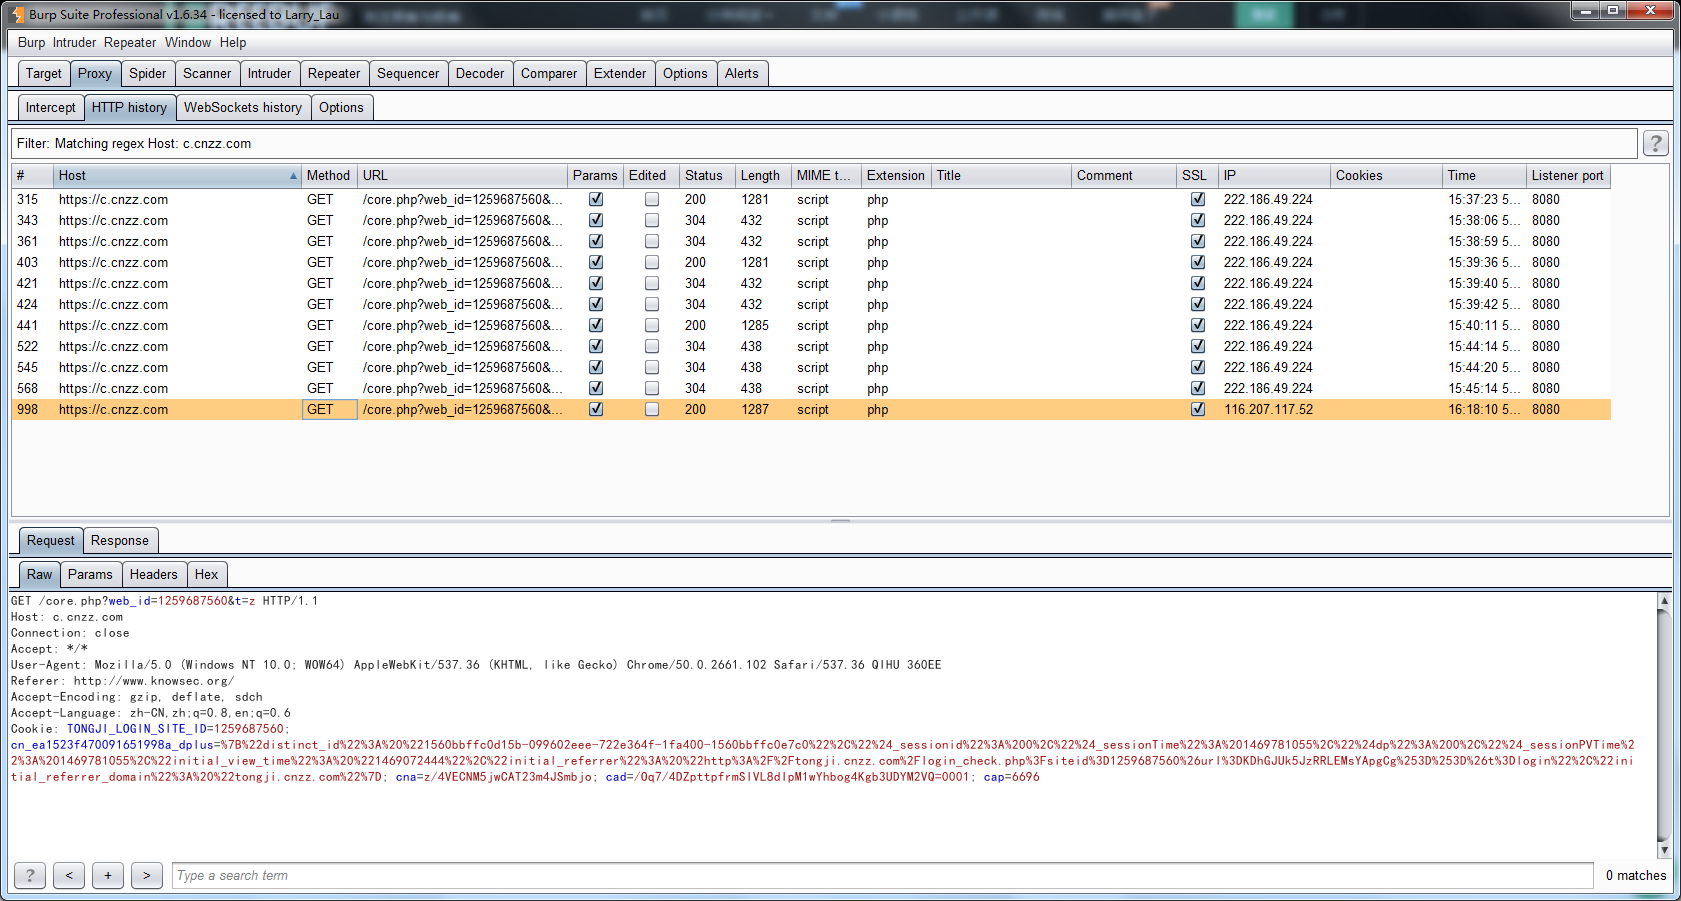Toggle Params checkbox in row 522

click(x=596, y=346)
